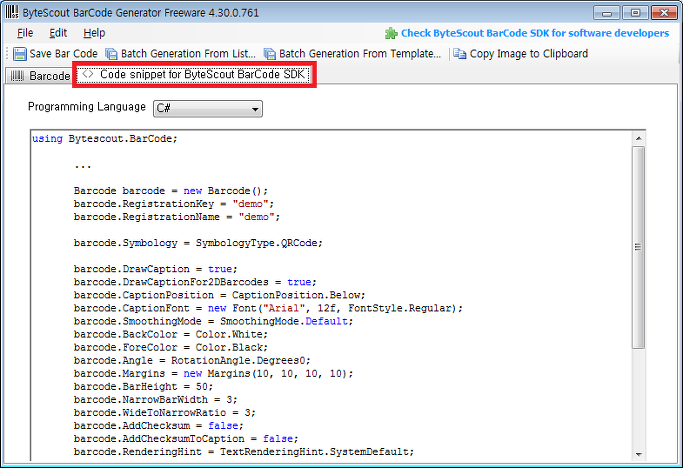Click the line 'using Bytescout.BarCode;'
Viewport: 683px width, 468px height.
105,139
